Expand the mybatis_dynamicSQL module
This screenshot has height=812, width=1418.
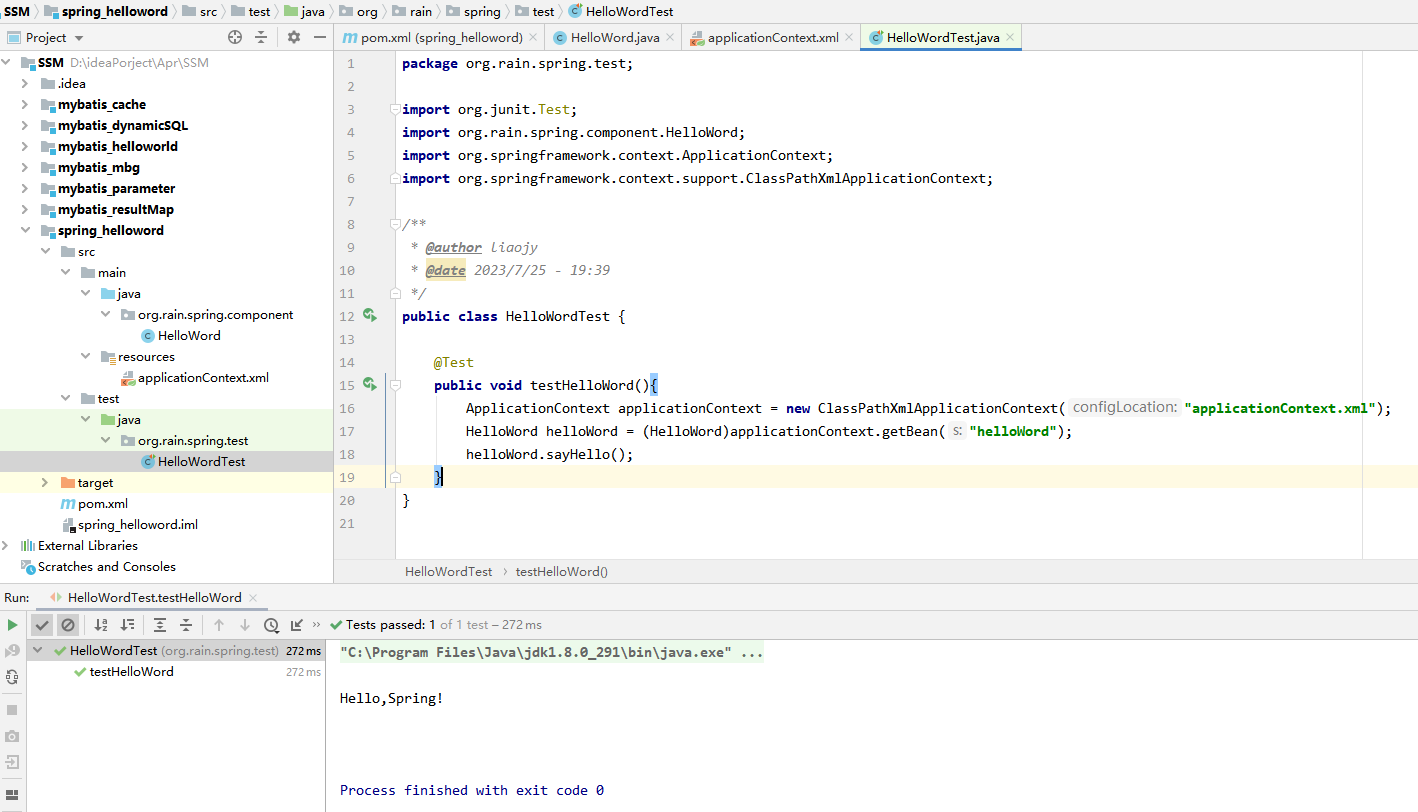click(x=26, y=125)
